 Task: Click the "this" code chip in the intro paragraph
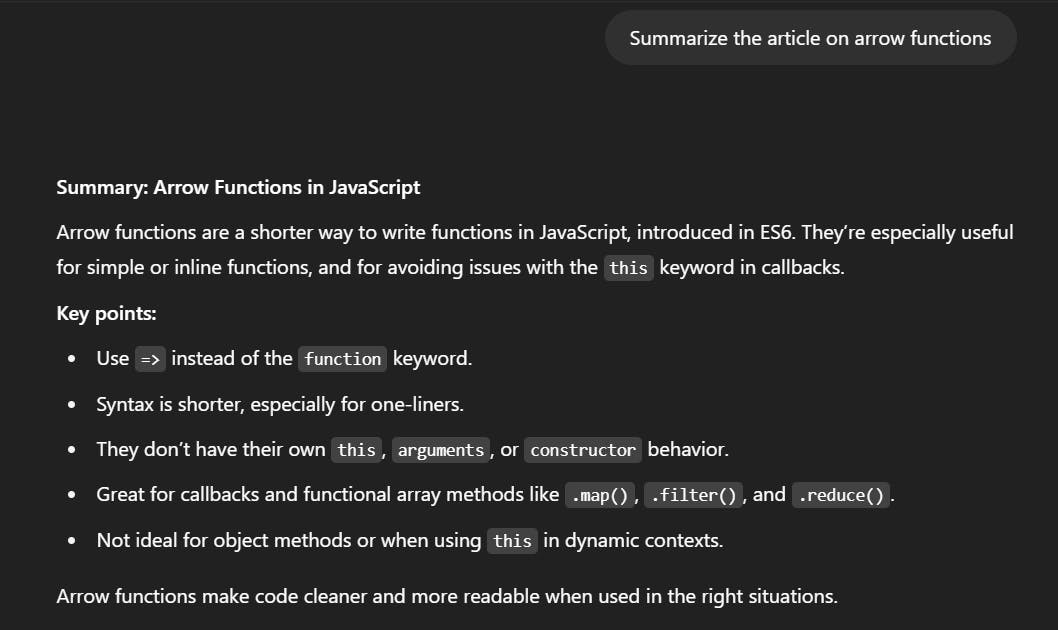click(628, 268)
